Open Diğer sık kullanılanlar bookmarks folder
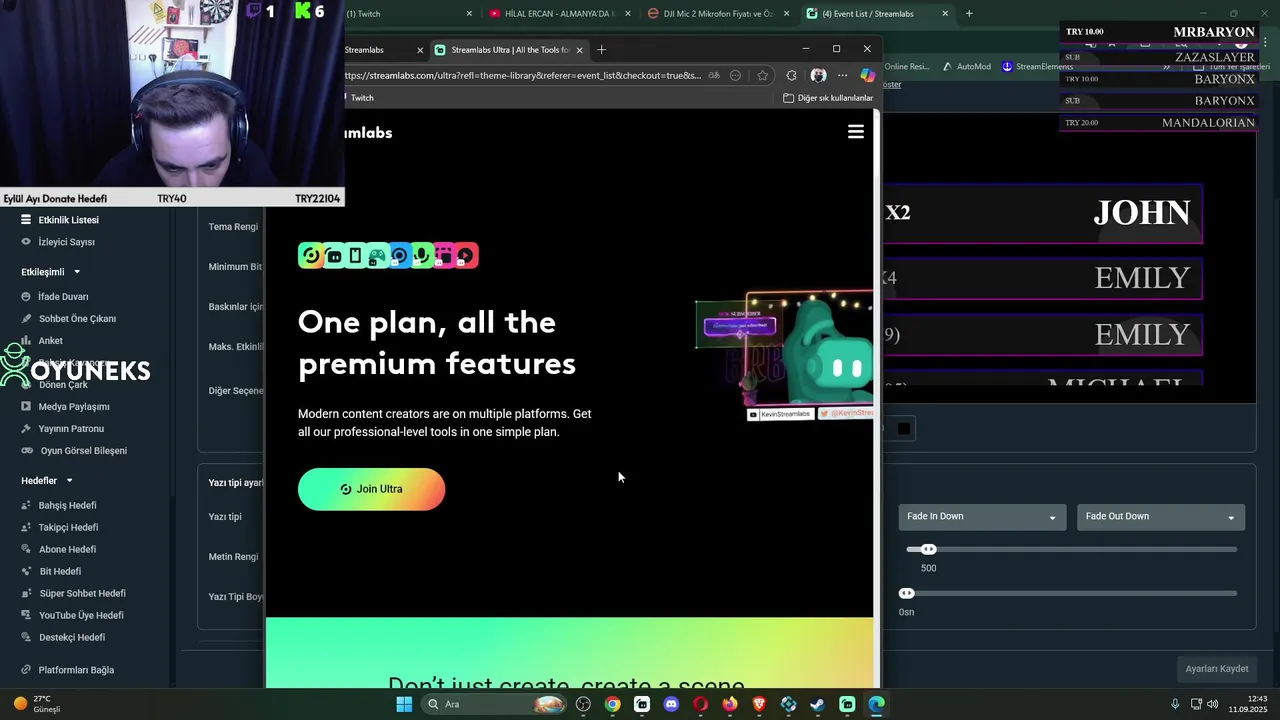The width and height of the screenshot is (1280, 720). pyautogui.click(x=827, y=98)
